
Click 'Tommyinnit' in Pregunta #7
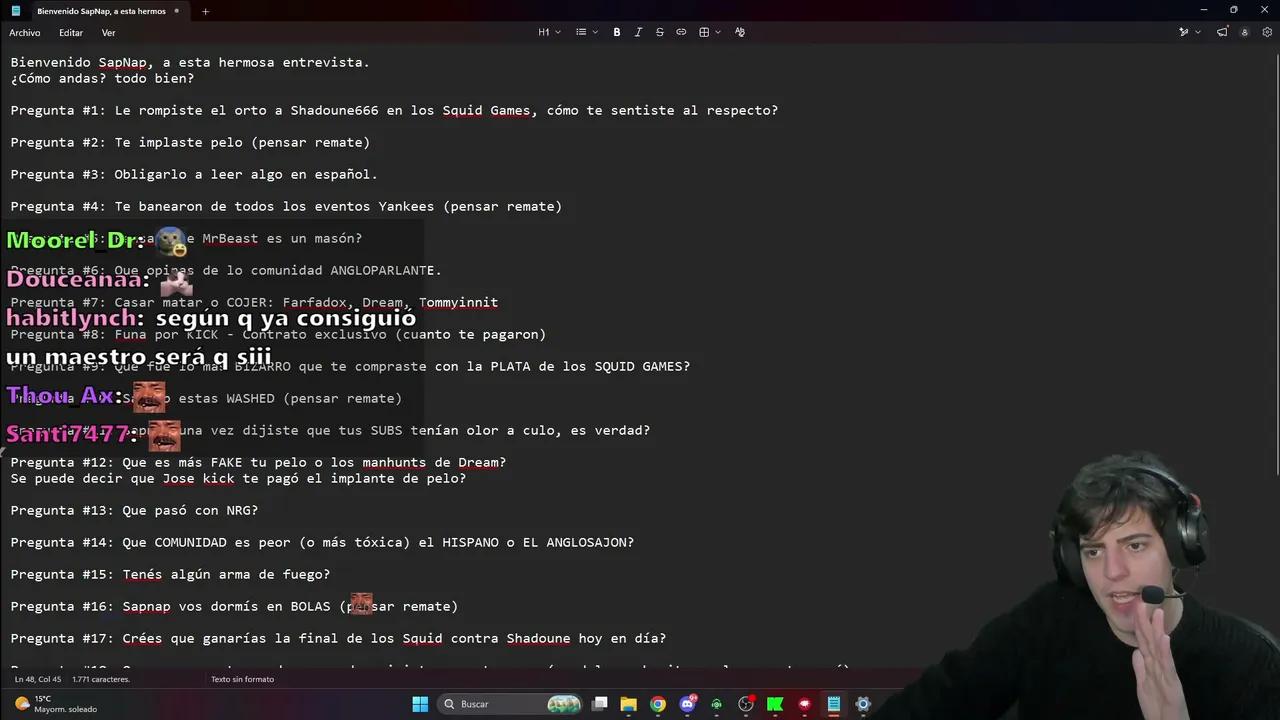click(458, 302)
